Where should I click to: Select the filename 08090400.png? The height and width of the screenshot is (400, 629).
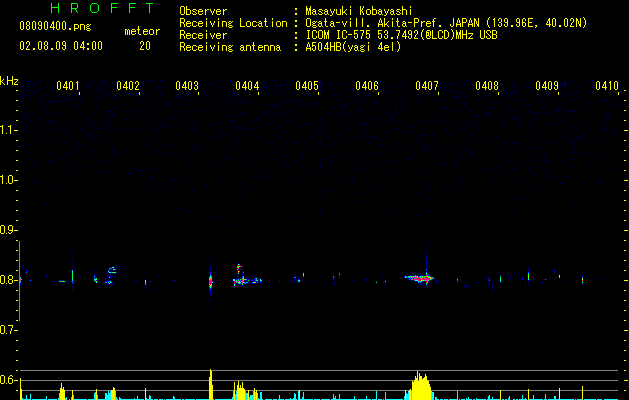coord(55,26)
